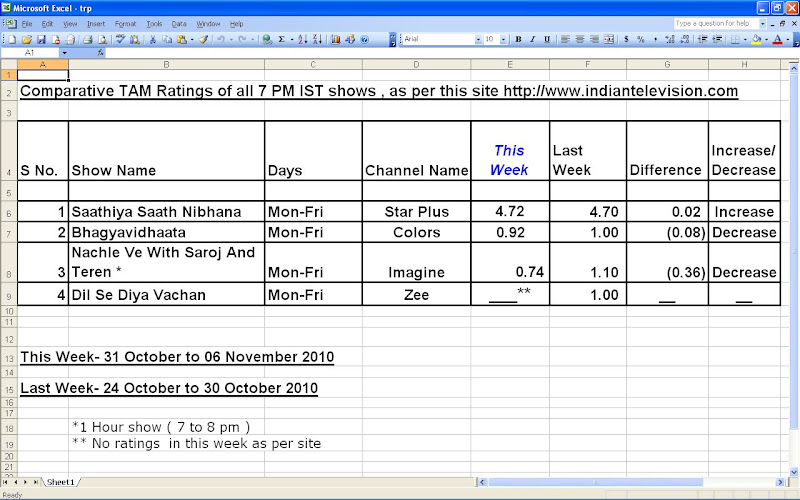Open the Insert menu
The width and height of the screenshot is (800, 500).
click(x=95, y=24)
